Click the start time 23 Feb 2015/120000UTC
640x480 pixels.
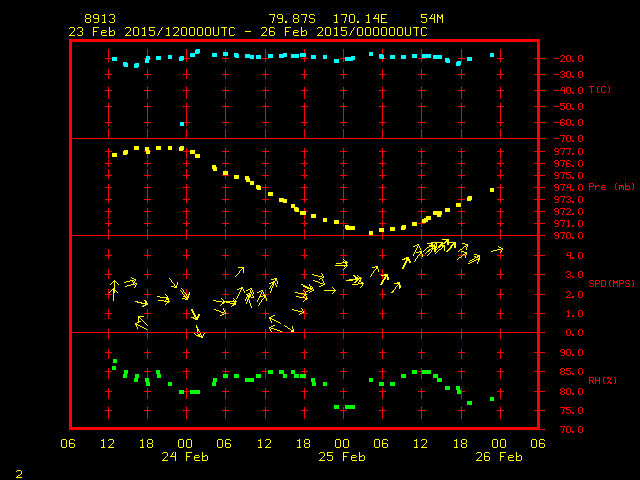[152, 32]
